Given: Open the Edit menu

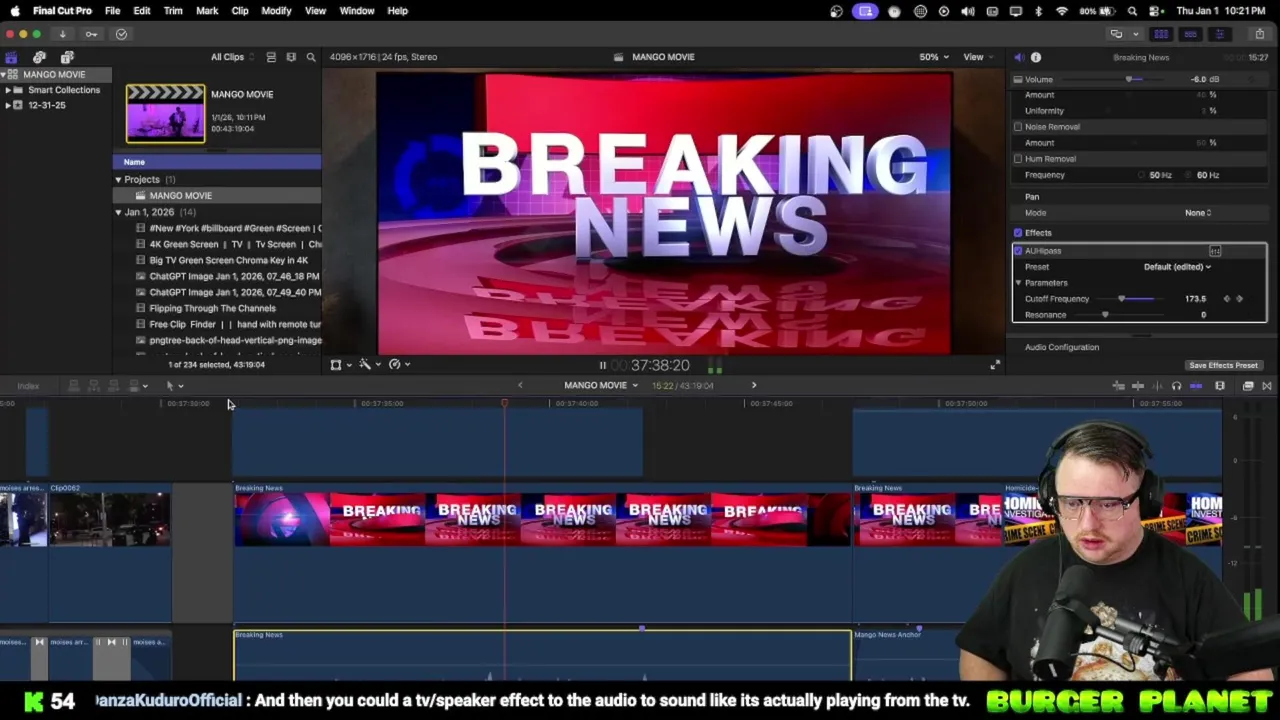Looking at the screenshot, I should point(142,11).
